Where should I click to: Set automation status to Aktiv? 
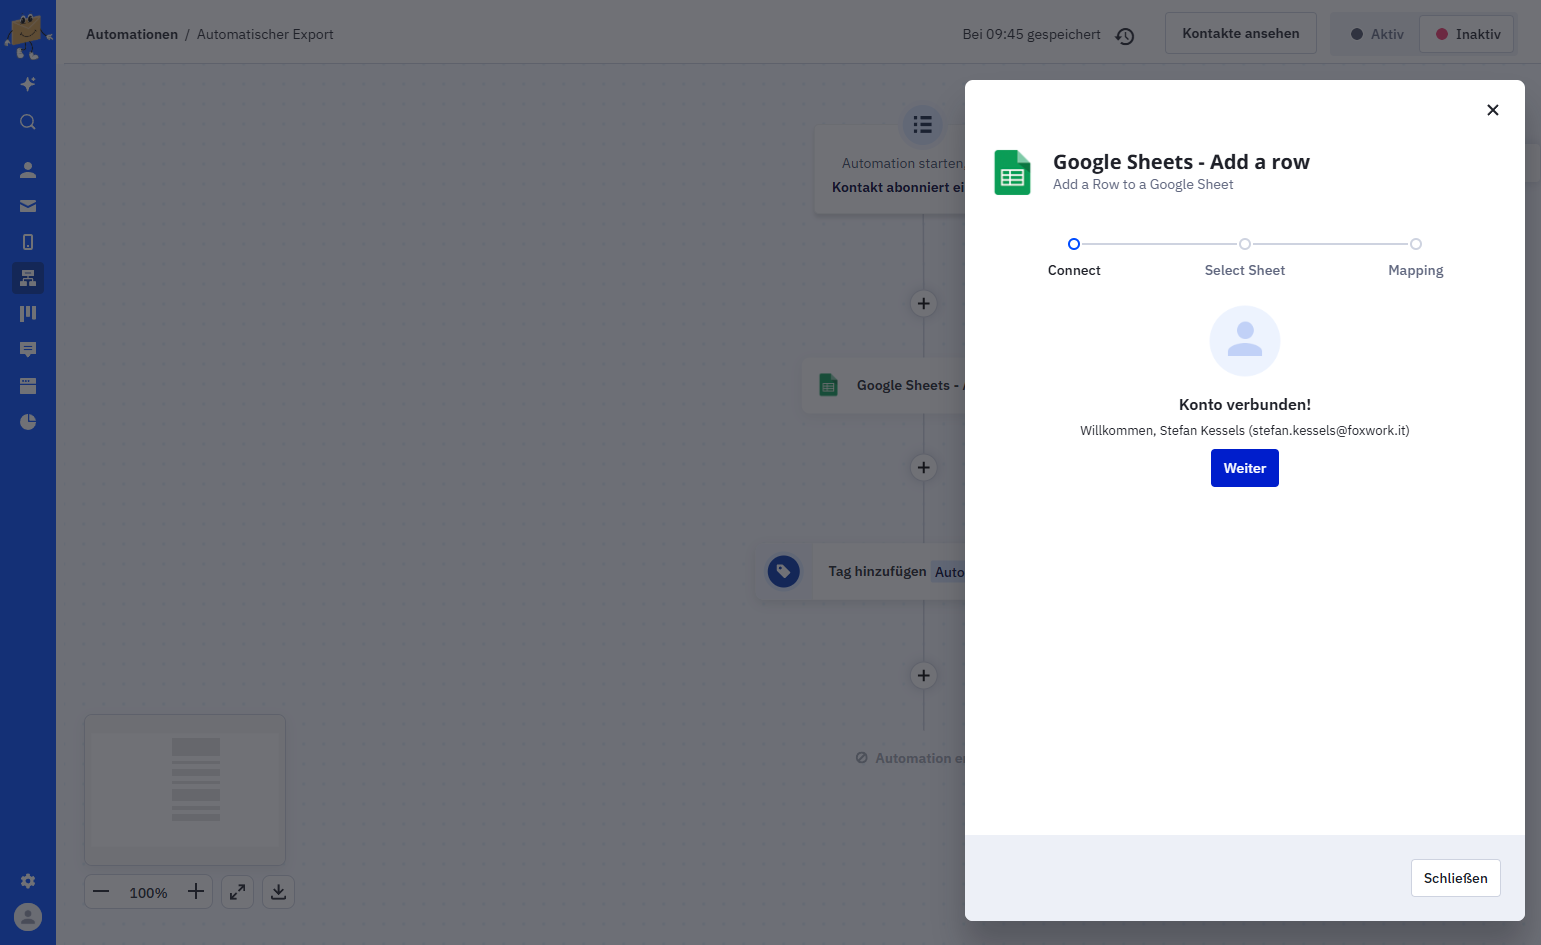click(x=1377, y=34)
